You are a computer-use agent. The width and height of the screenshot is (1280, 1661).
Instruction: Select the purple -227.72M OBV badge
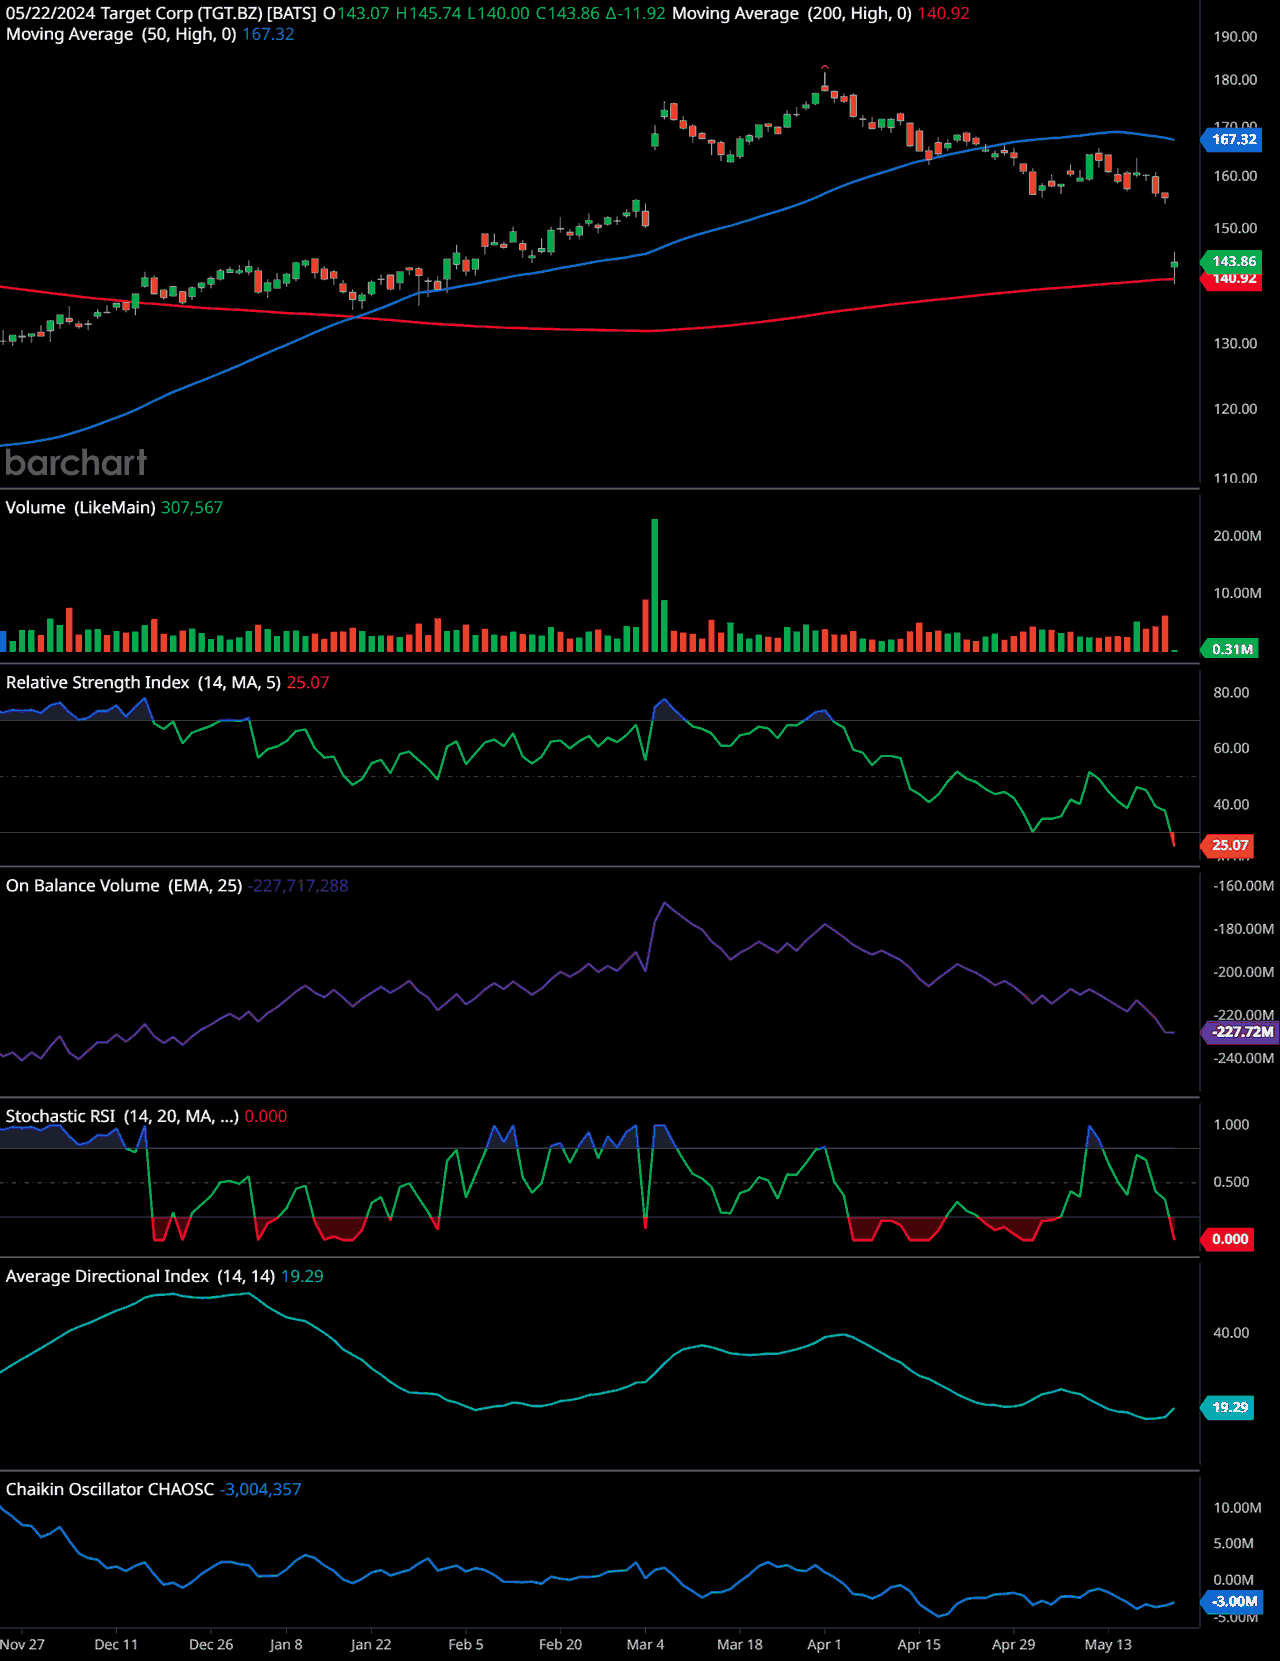click(1242, 1031)
